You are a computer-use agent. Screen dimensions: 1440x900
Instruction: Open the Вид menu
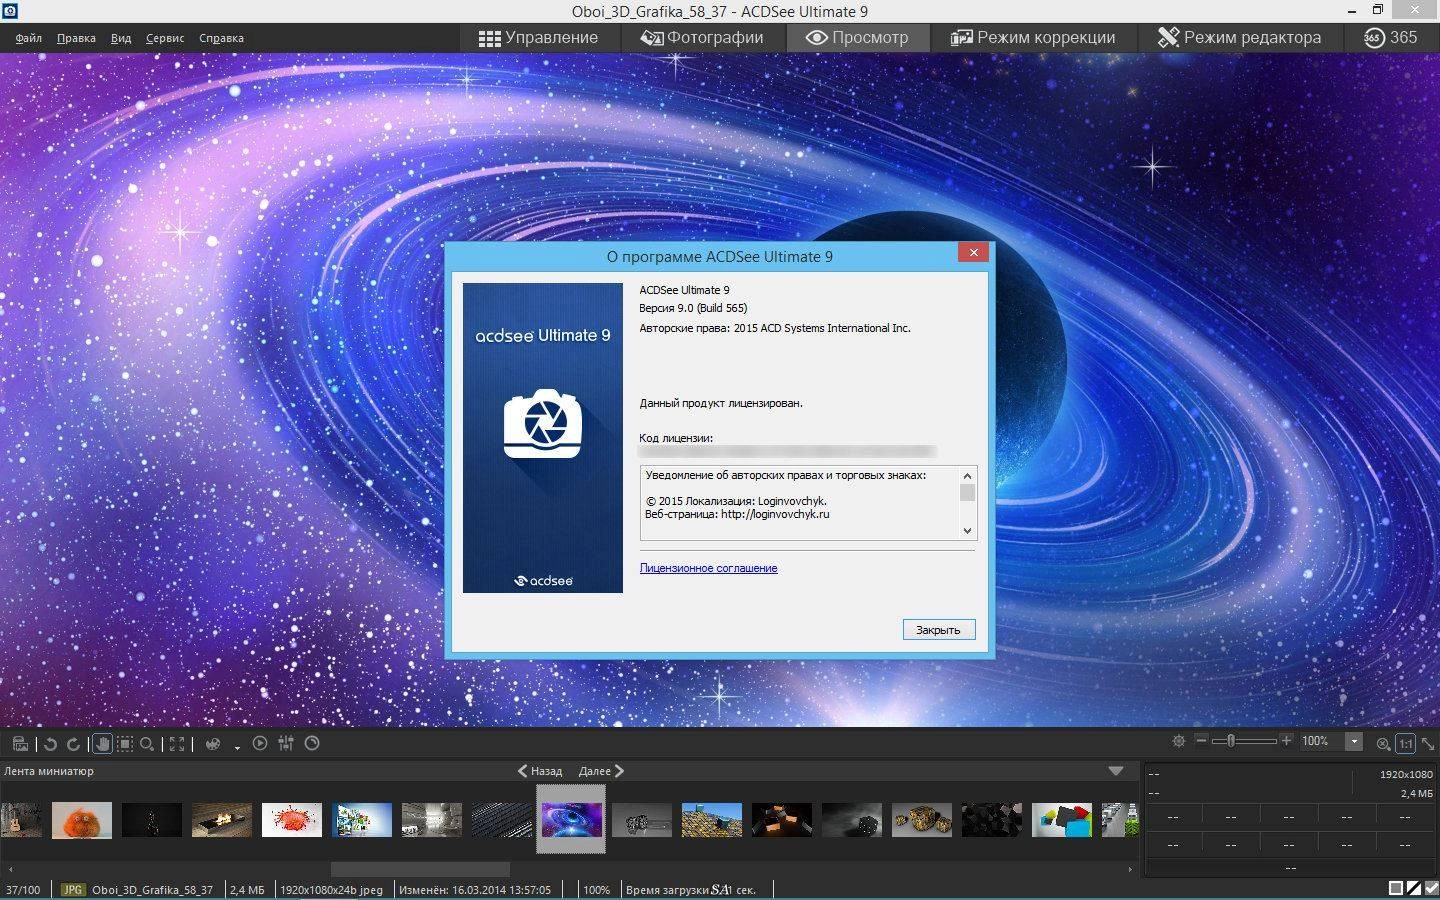coord(121,38)
